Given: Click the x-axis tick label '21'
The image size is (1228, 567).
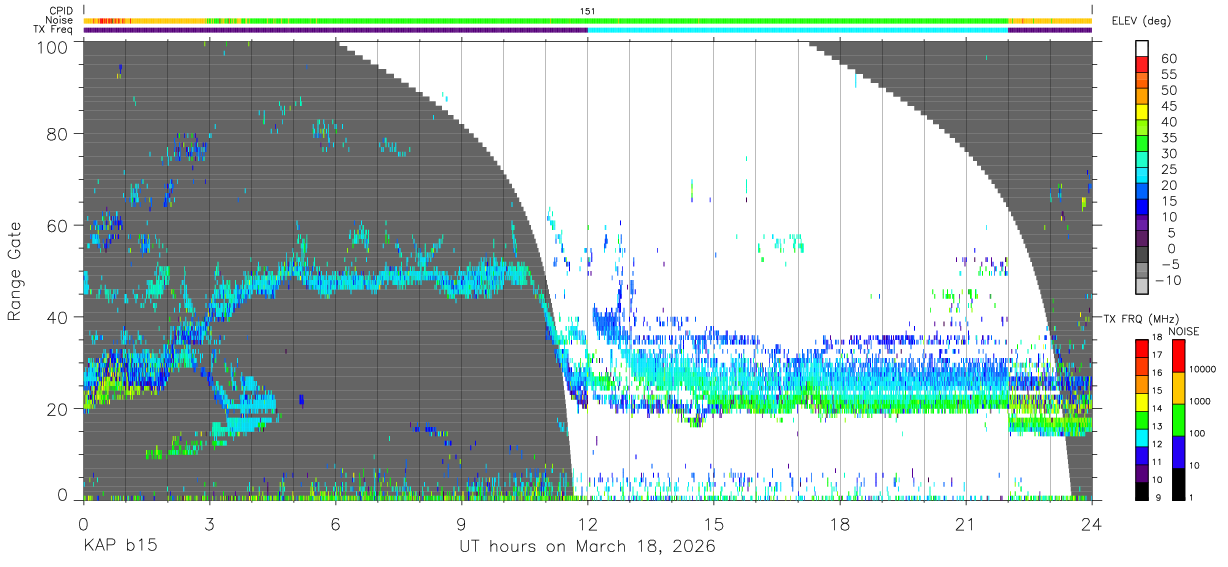Looking at the screenshot, I should [x=966, y=523].
